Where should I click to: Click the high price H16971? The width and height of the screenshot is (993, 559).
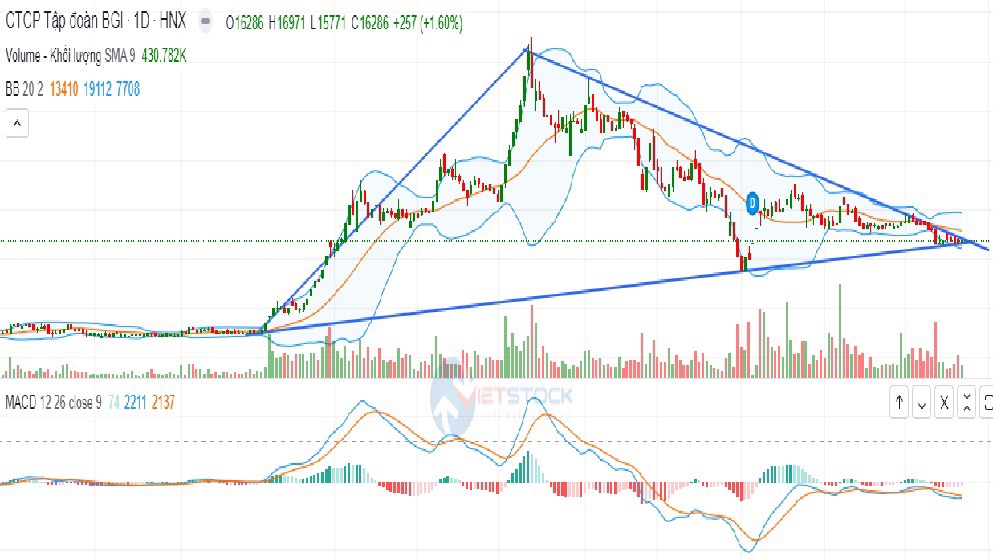287,23
